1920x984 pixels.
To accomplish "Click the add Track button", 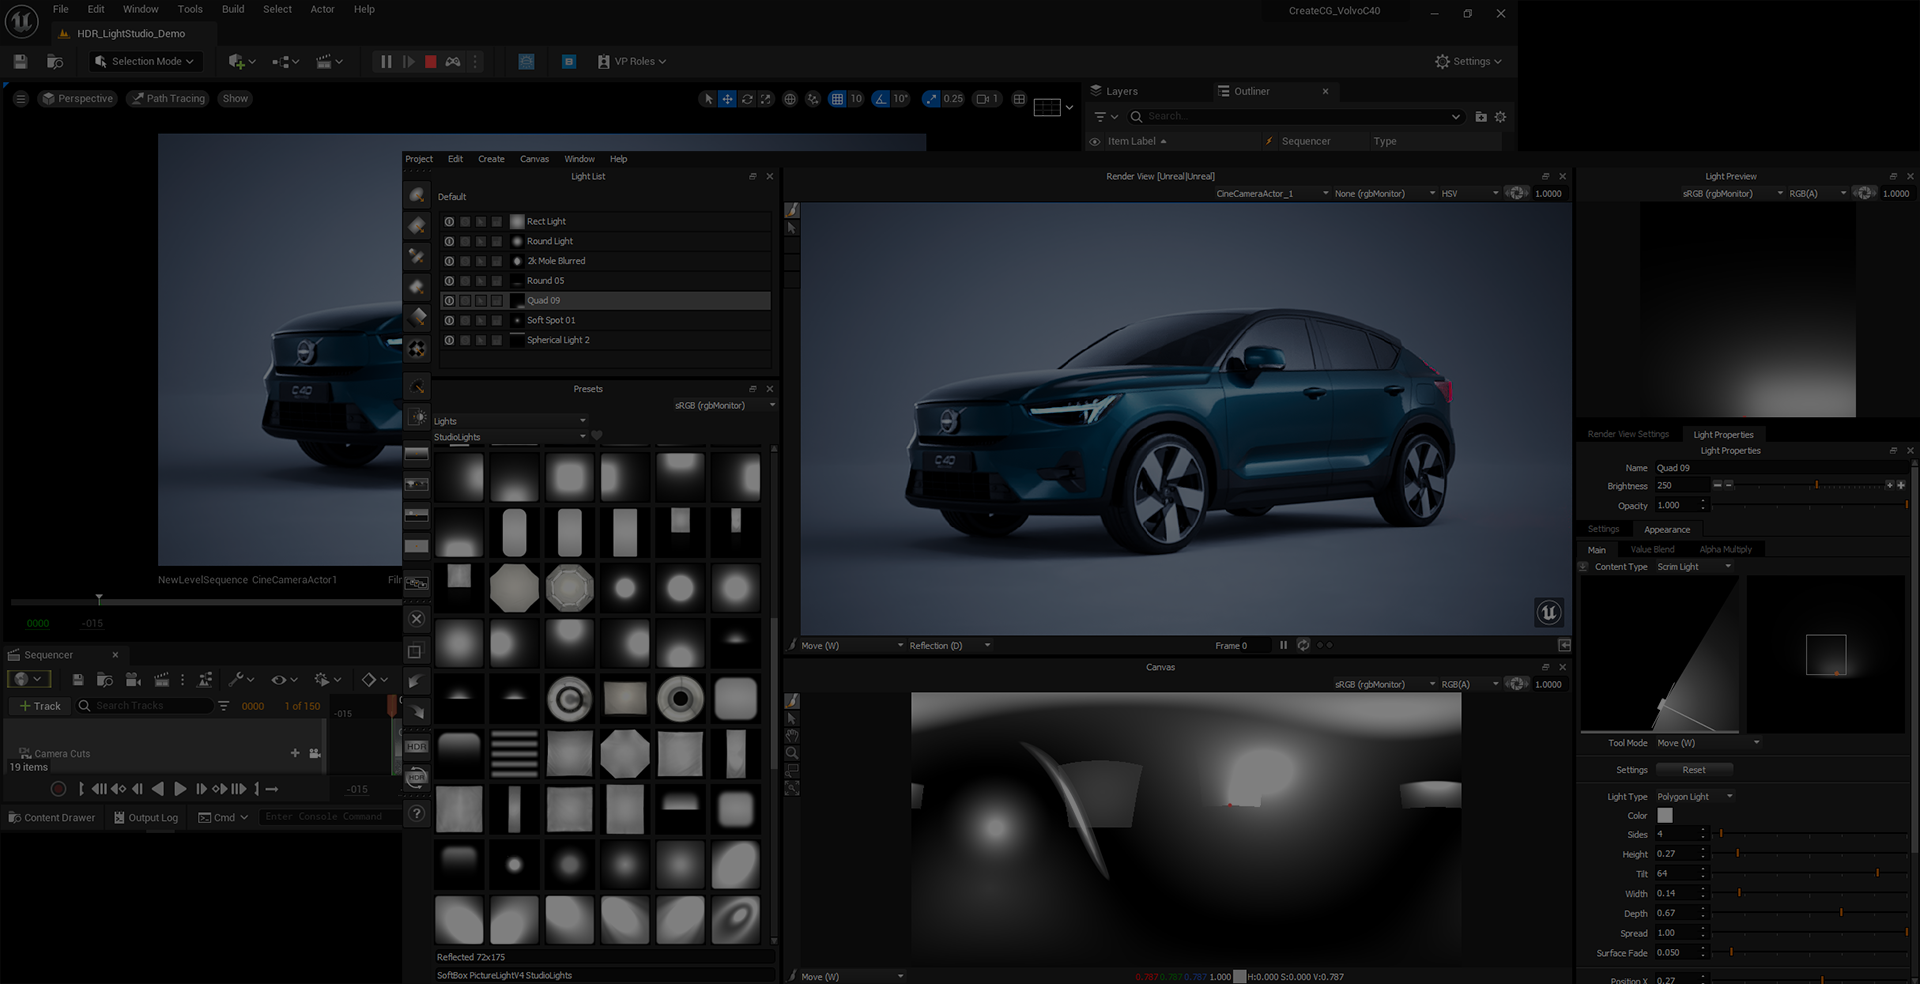I will (x=40, y=706).
